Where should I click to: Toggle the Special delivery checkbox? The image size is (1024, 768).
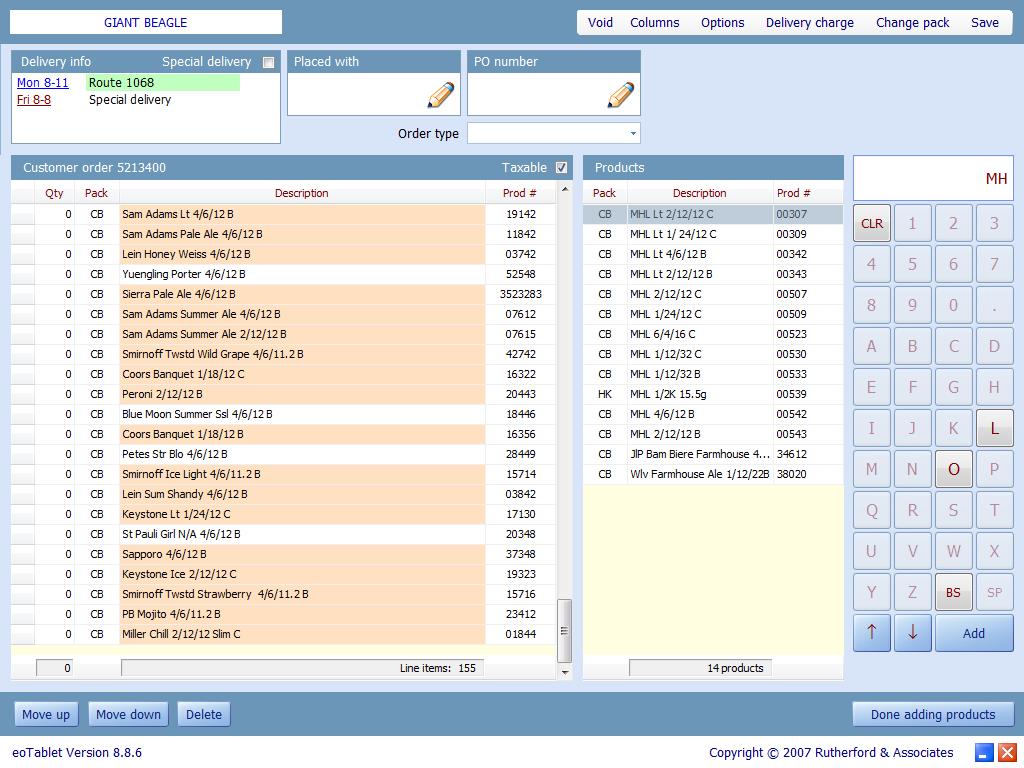tap(268, 62)
